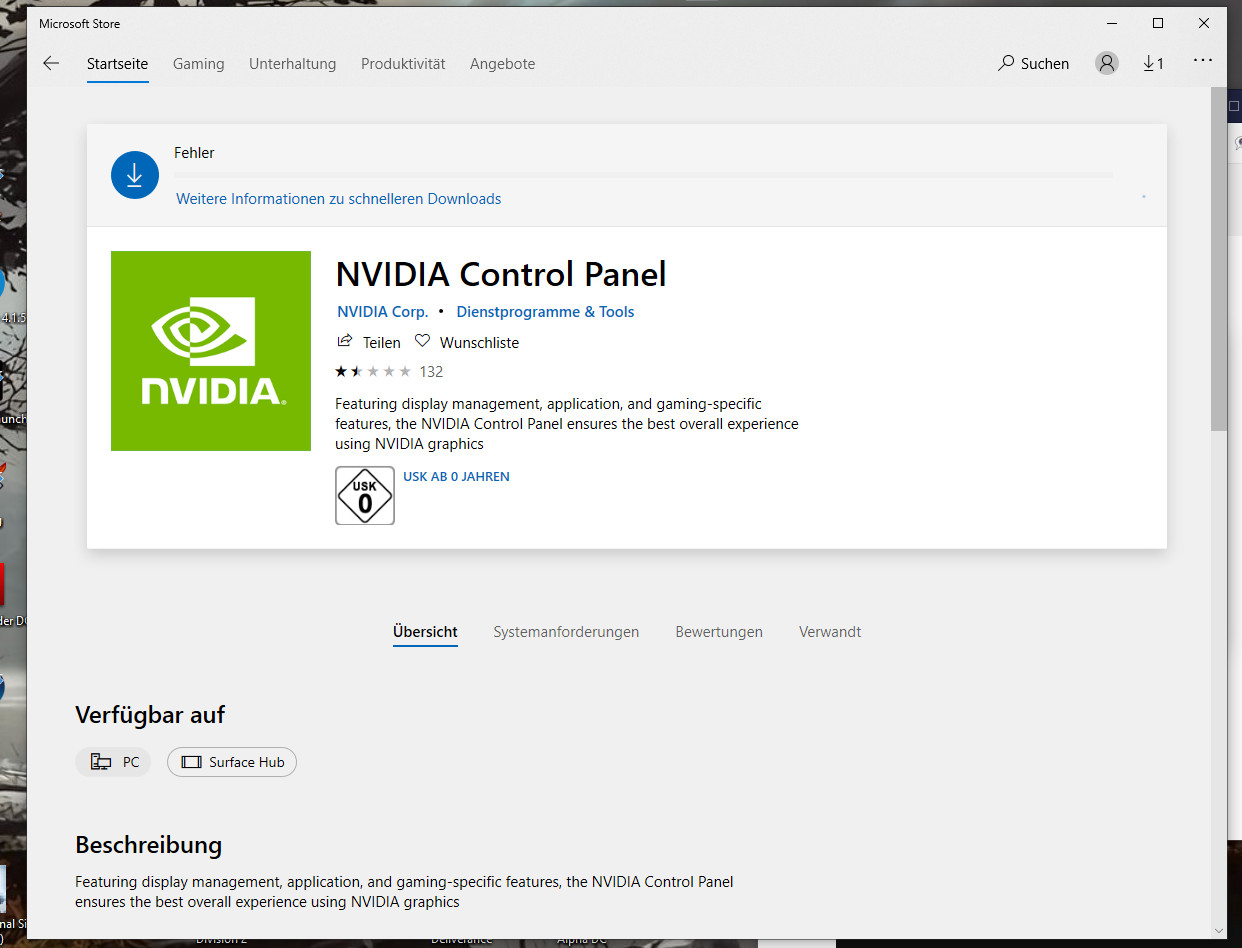The image size is (1242, 948).
Task: Click the Verfügbar auf heading
Action: [x=150, y=715]
